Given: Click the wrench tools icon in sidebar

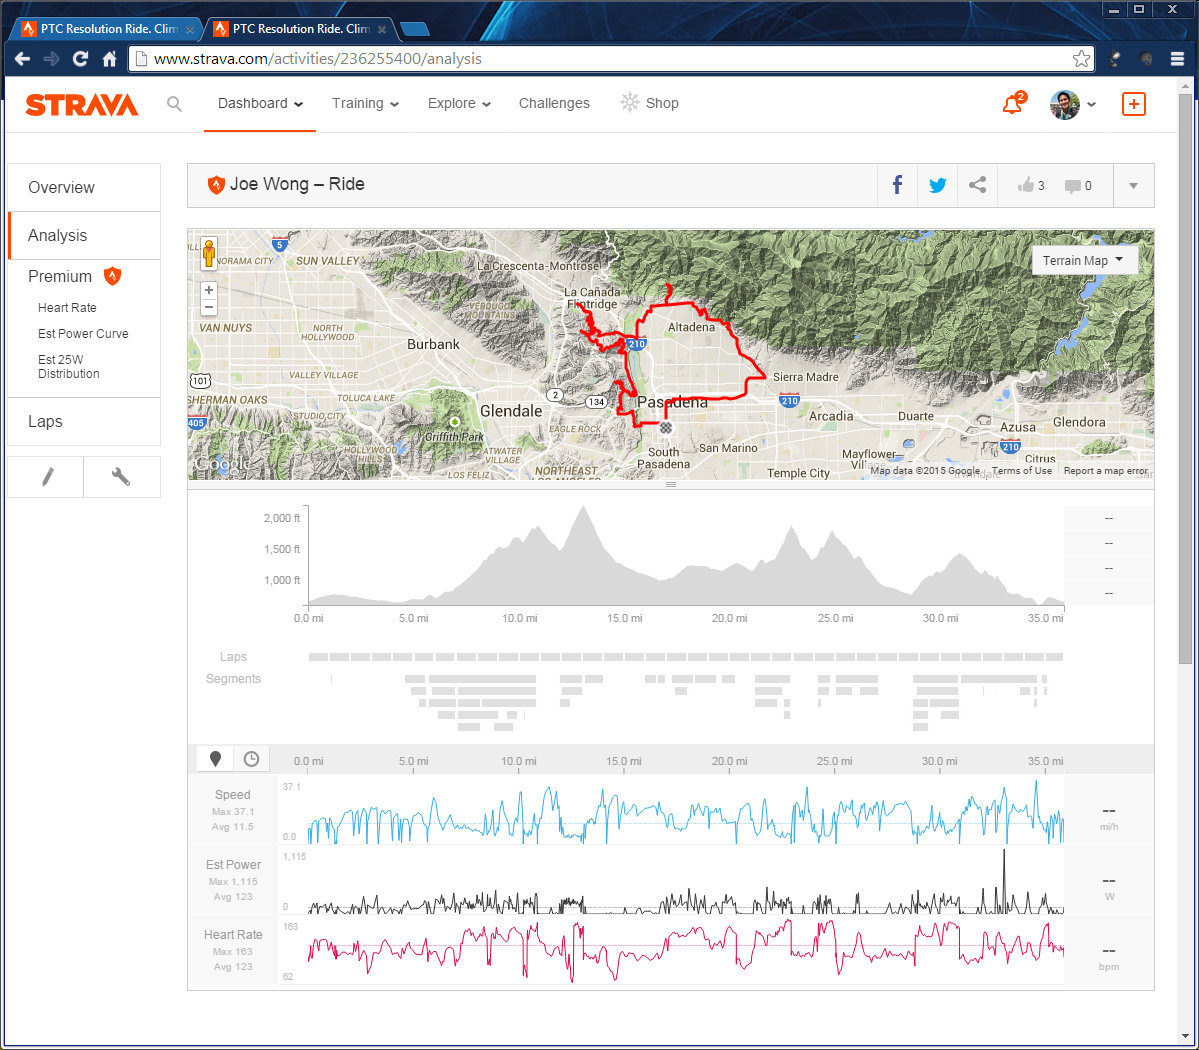Looking at the screenshot, I should [121, 477].
